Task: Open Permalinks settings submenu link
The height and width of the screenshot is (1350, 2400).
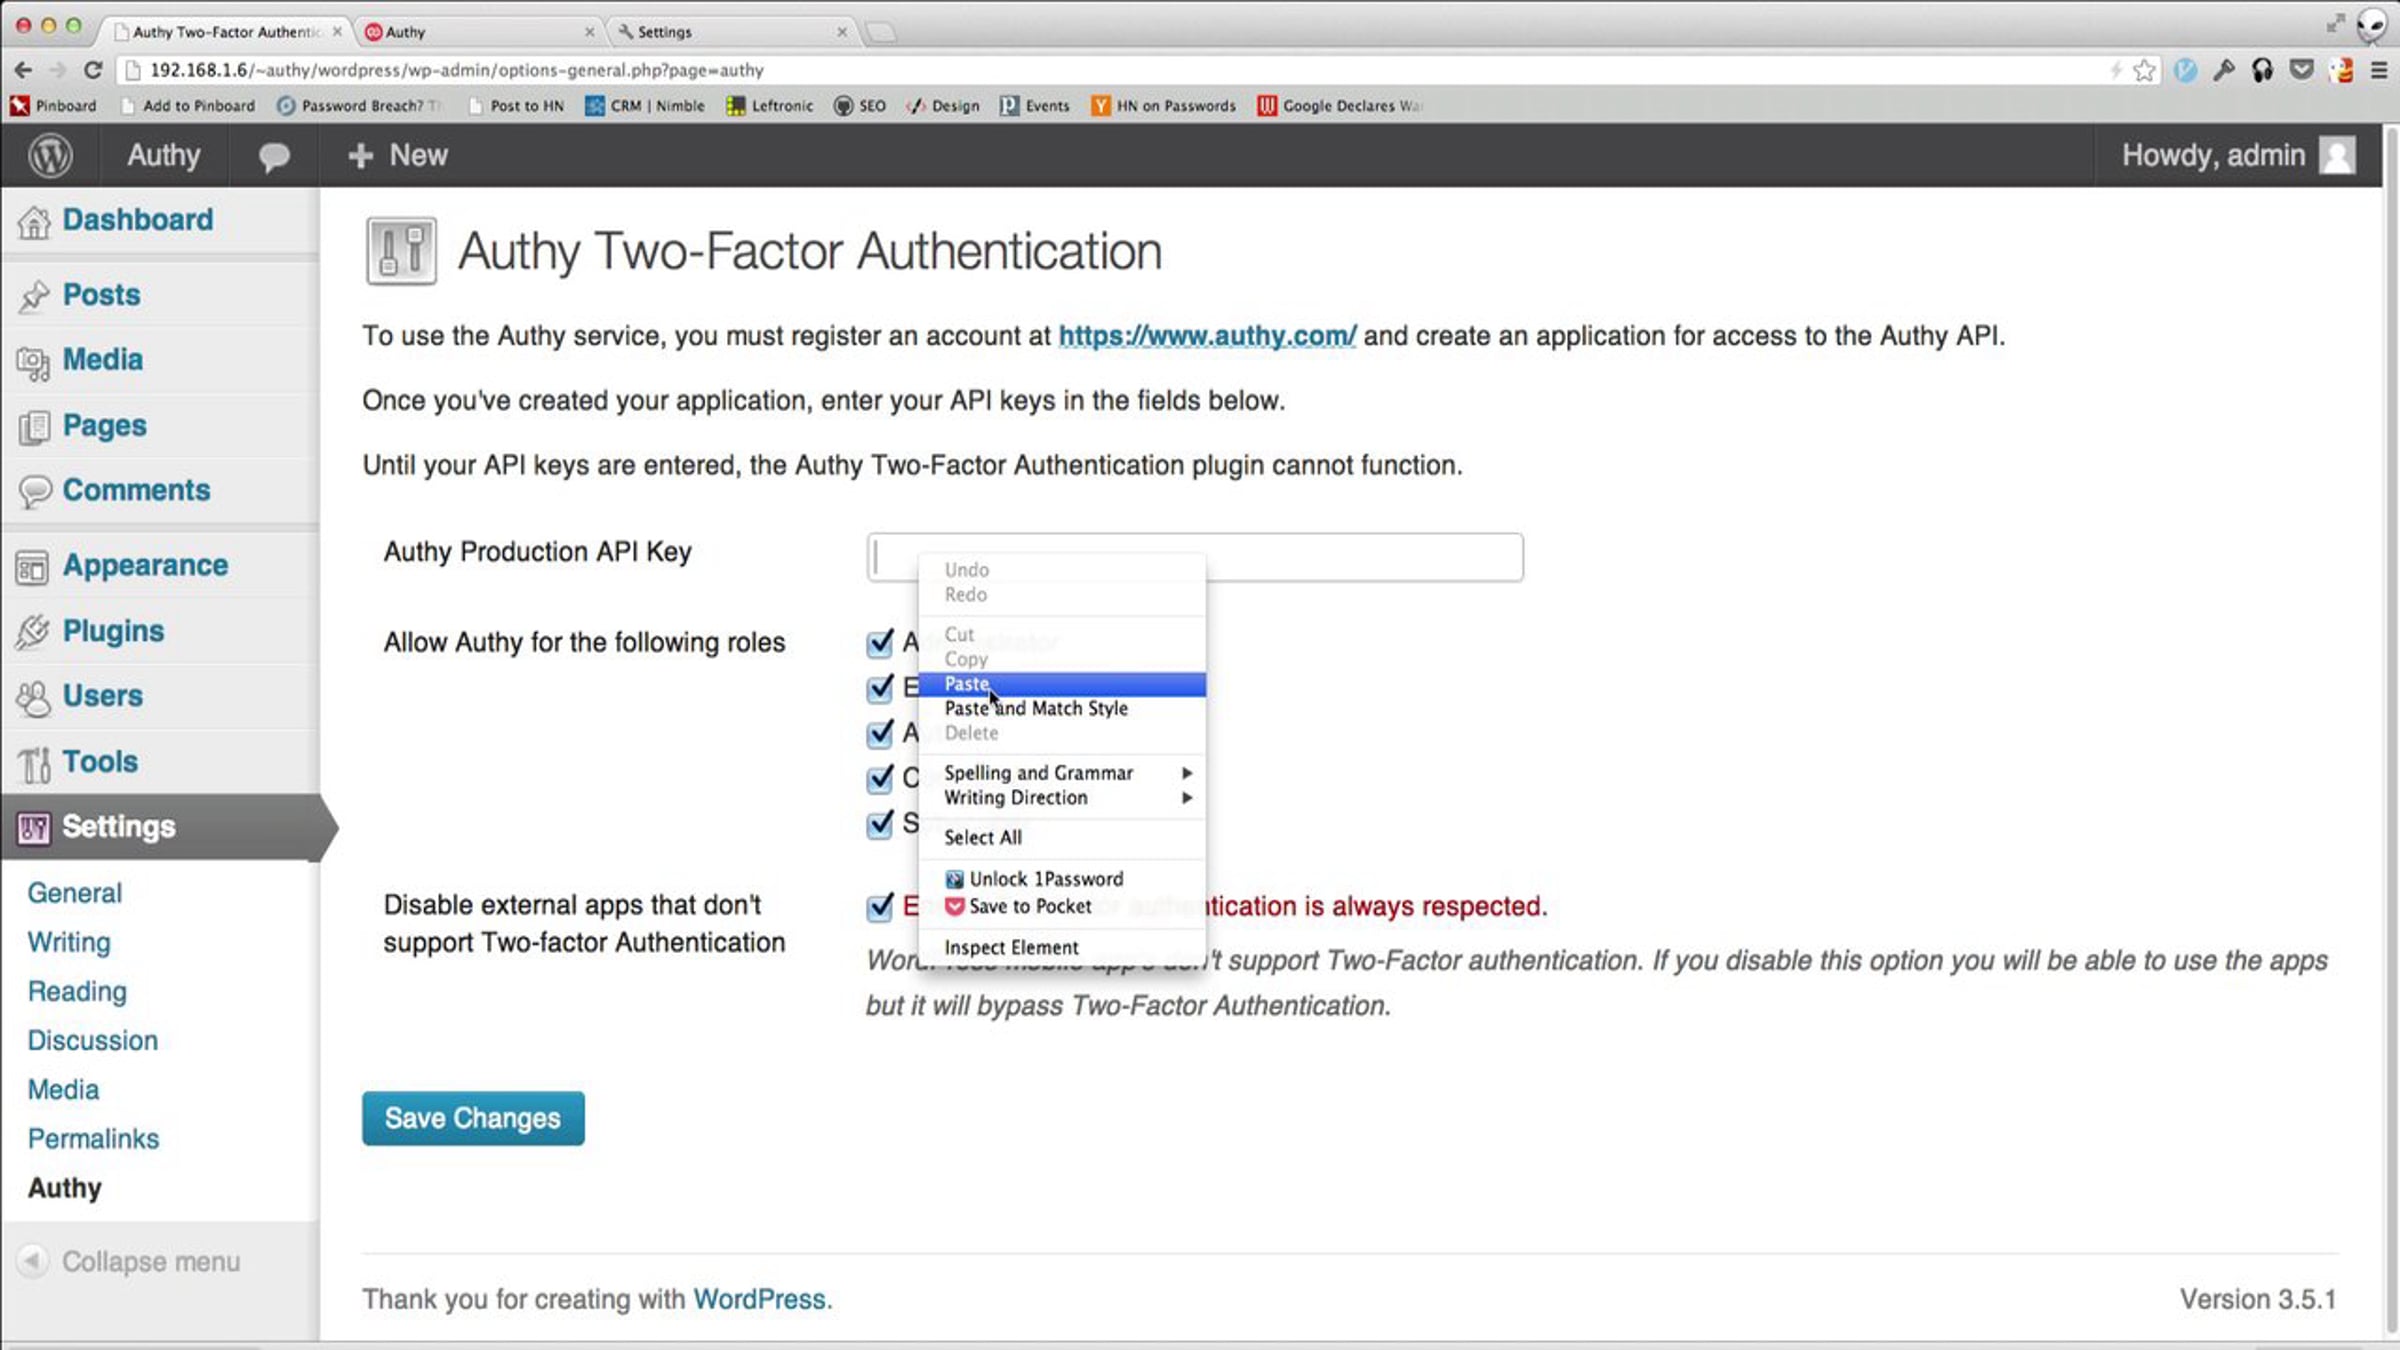Action: [93, 1139]
